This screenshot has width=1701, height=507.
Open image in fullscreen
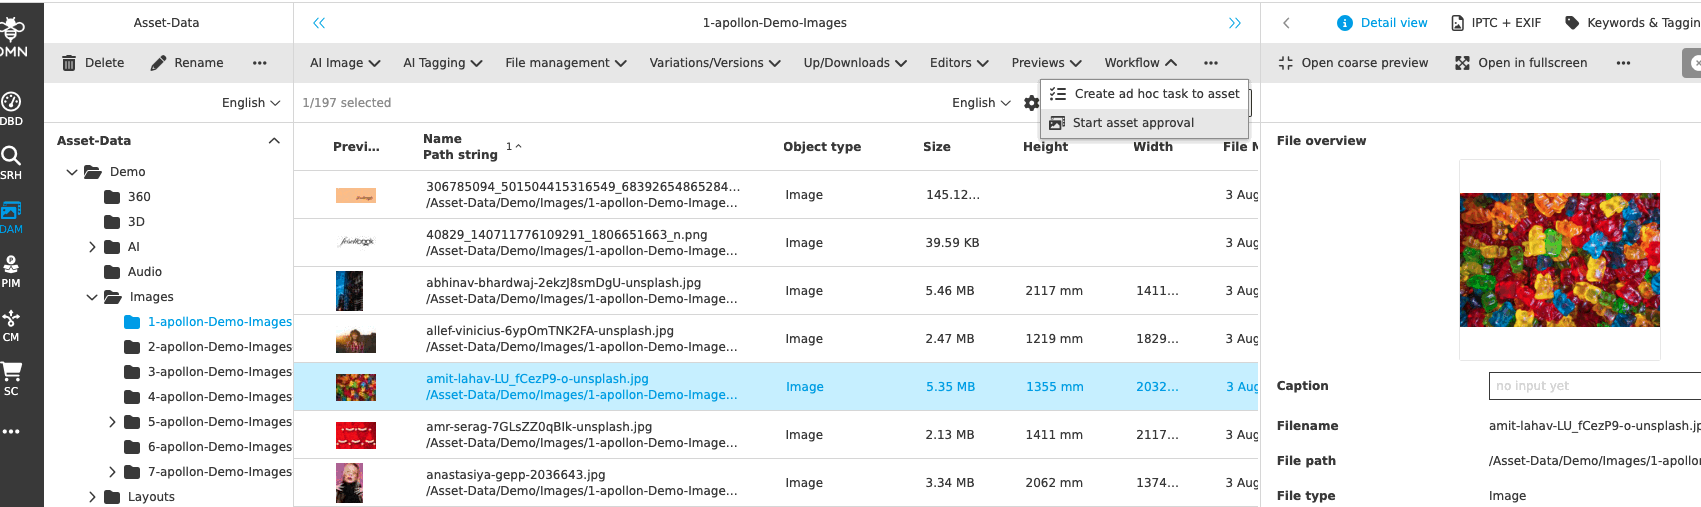coord(1520,63)
